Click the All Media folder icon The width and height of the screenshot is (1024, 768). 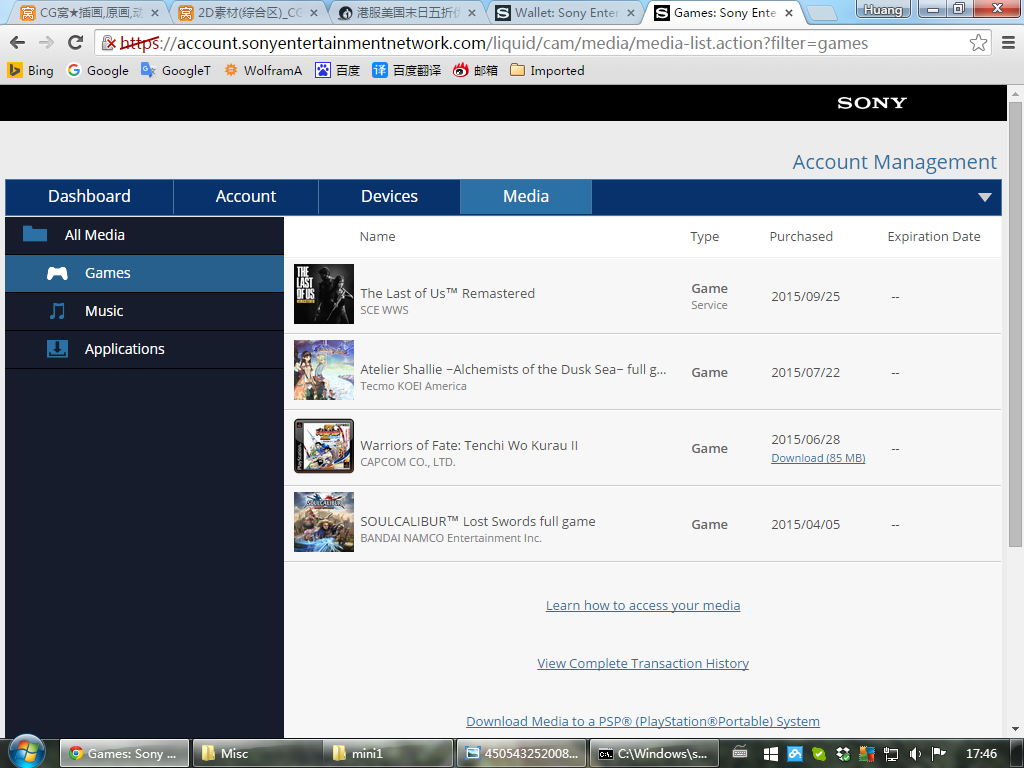pyautogui.click(x=35, y=234)
